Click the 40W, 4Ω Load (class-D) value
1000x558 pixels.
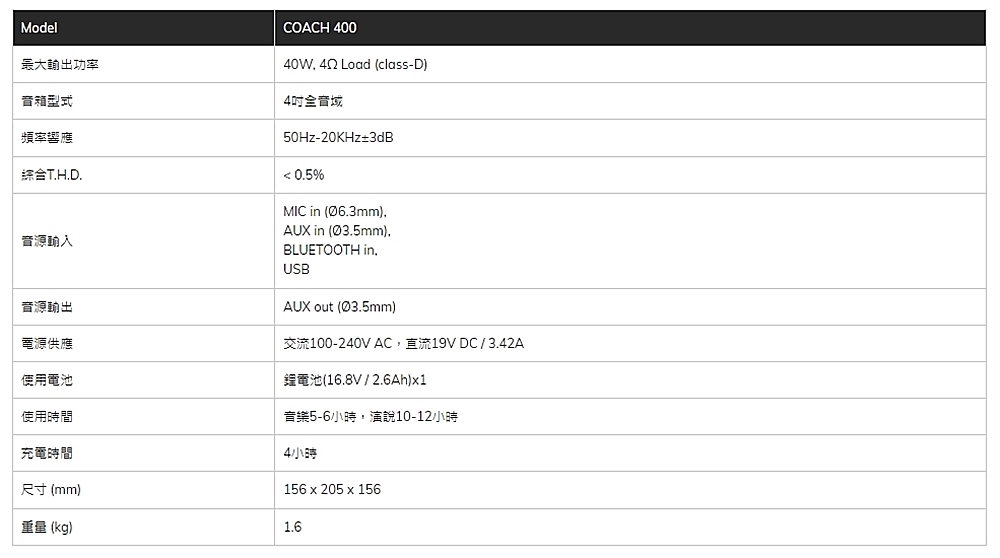click(x=355, y=65)
